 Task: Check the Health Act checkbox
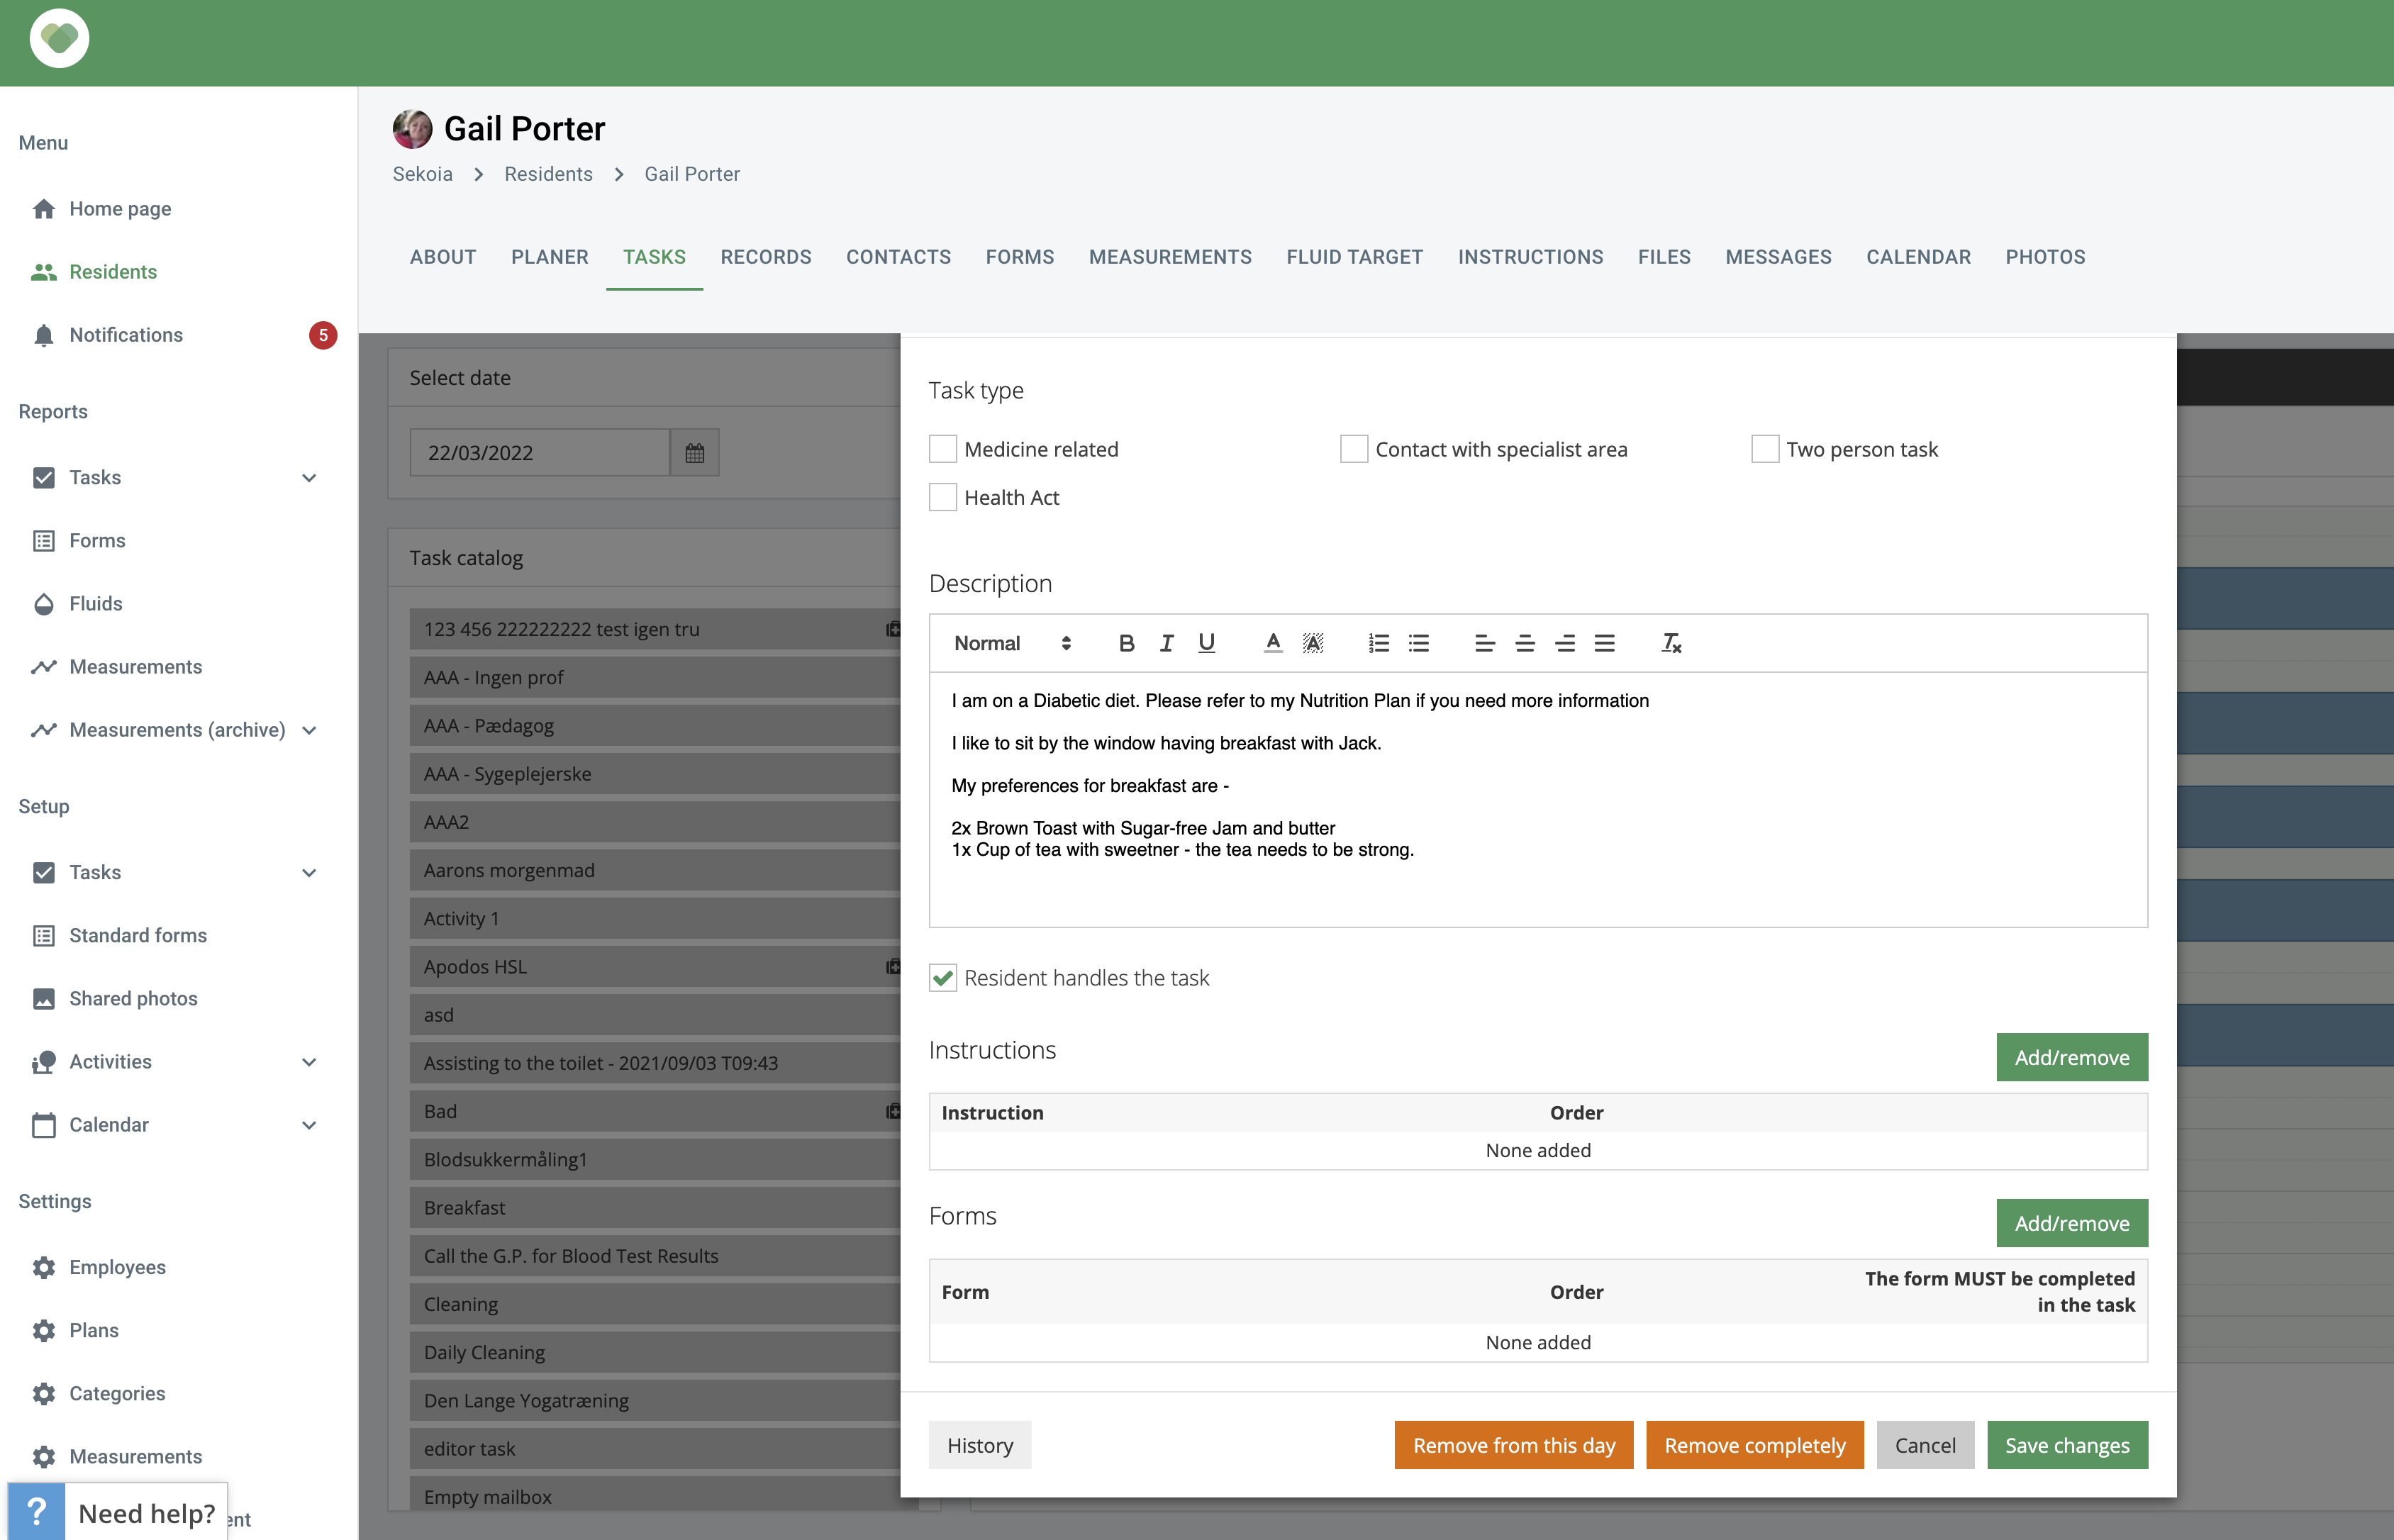(x=942, y=497)
